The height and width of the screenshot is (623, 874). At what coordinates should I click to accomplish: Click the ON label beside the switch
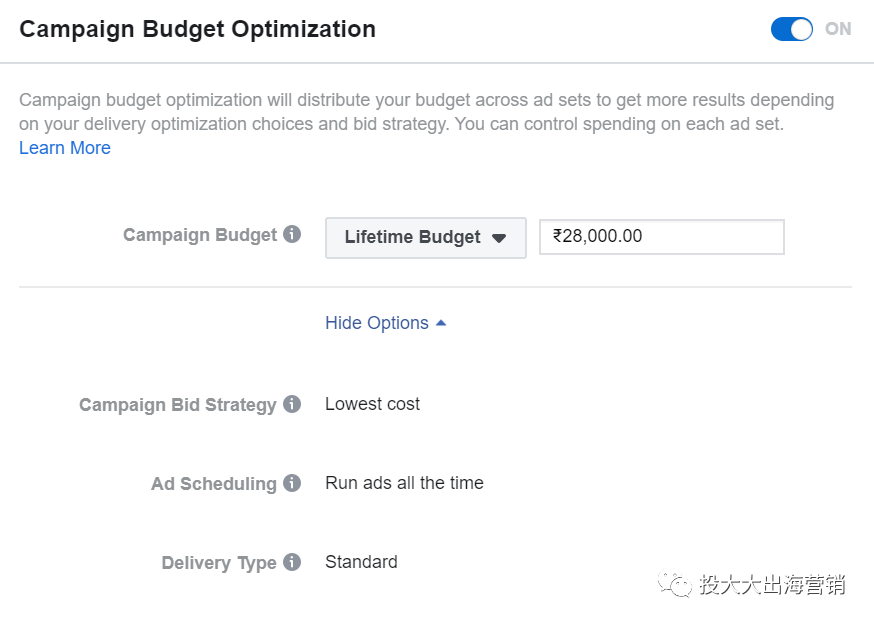point(838,29)
